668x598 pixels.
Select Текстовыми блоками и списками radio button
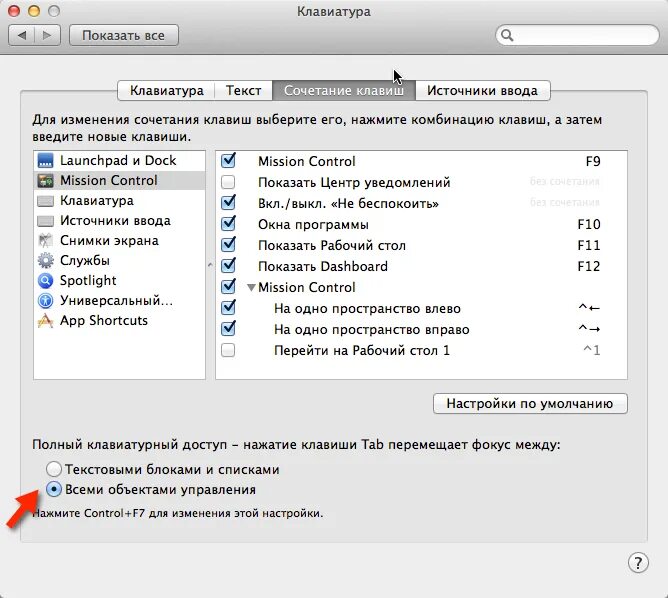54,469
